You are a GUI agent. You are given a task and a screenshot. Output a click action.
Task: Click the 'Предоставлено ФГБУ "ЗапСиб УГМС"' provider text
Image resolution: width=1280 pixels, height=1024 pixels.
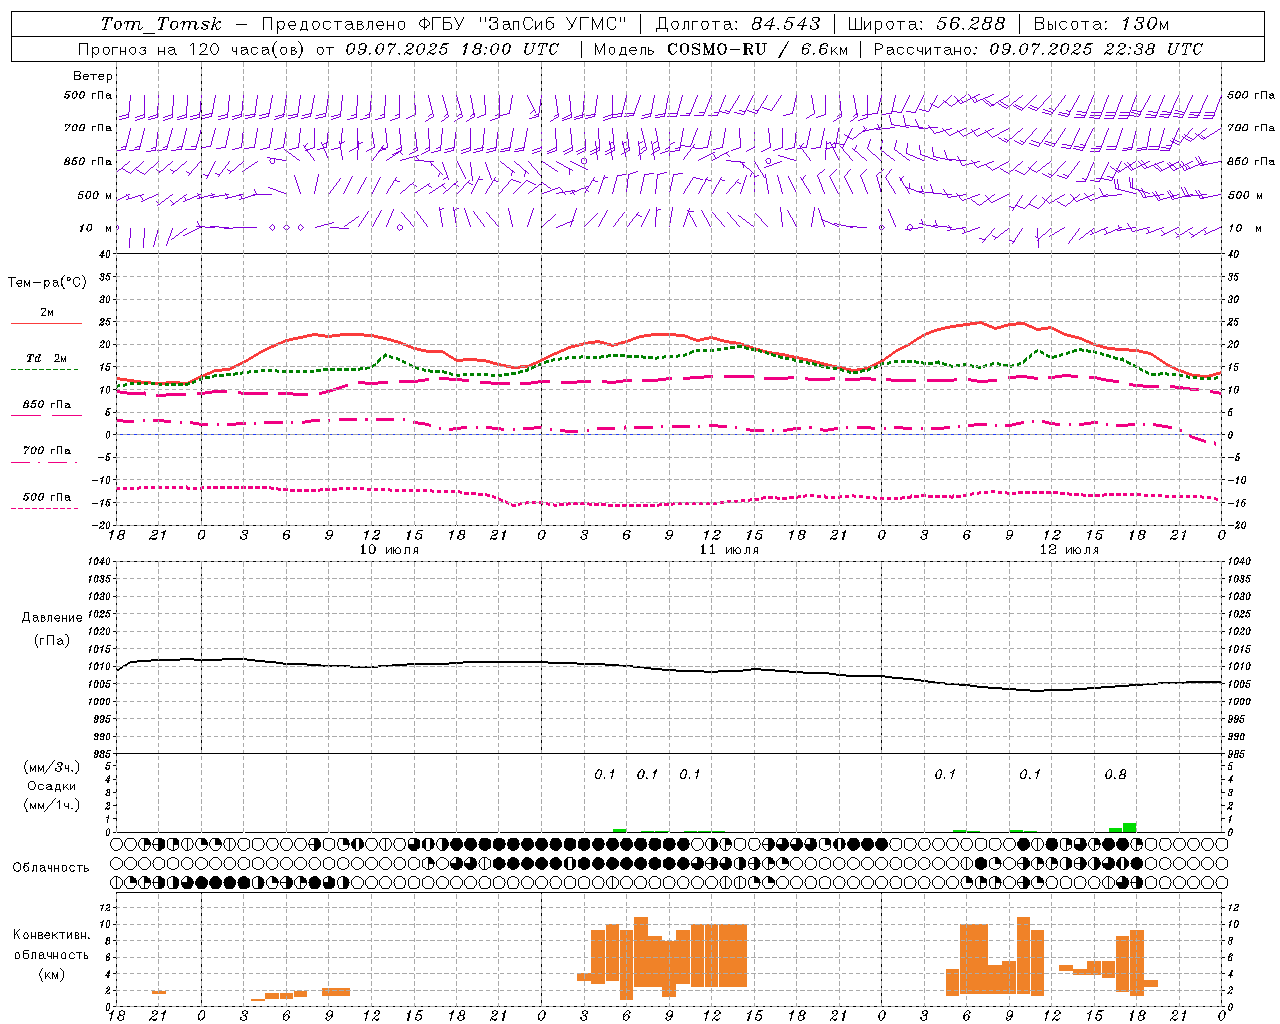point(444,24)
